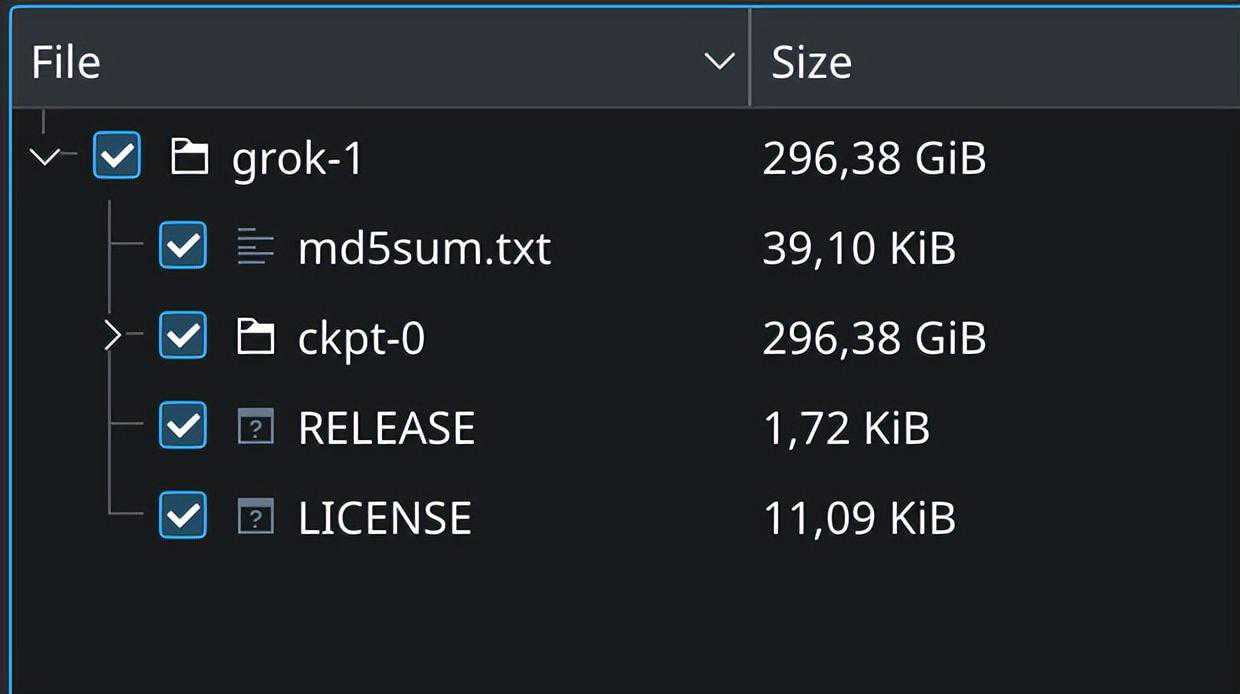The image size is (1240, 694).
Task: Click the grok-1 folder icon
Action: pyautogui.click(x=189, y=157)
